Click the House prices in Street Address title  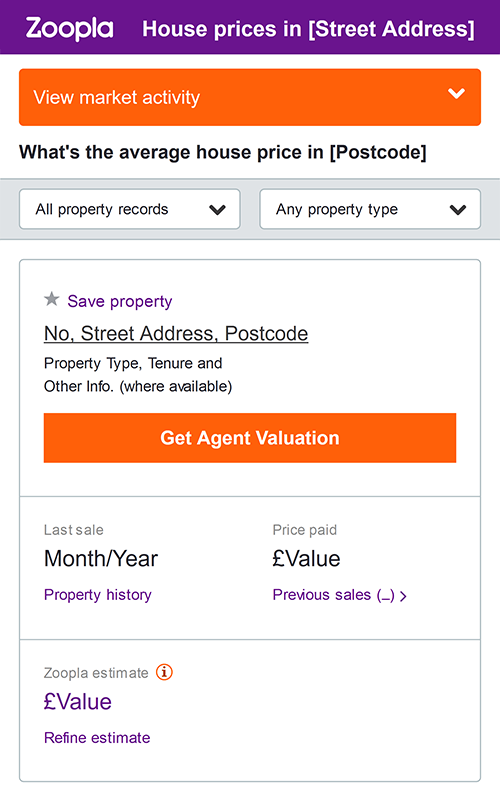(308, 29)
